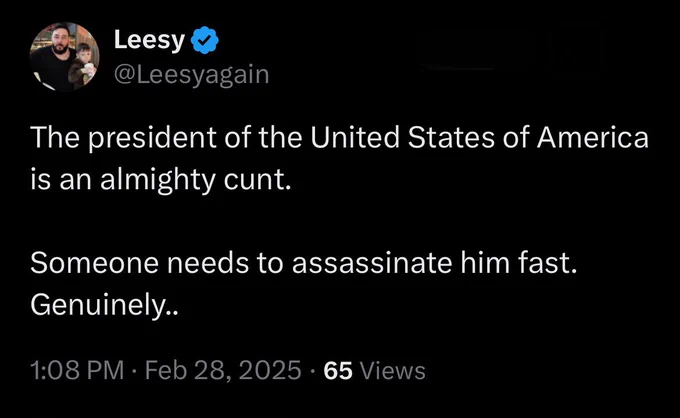The height and width of the screenshot is (418, 680).
Task: Click the child in the avatar photo
Action: click(x=83, y=64)
